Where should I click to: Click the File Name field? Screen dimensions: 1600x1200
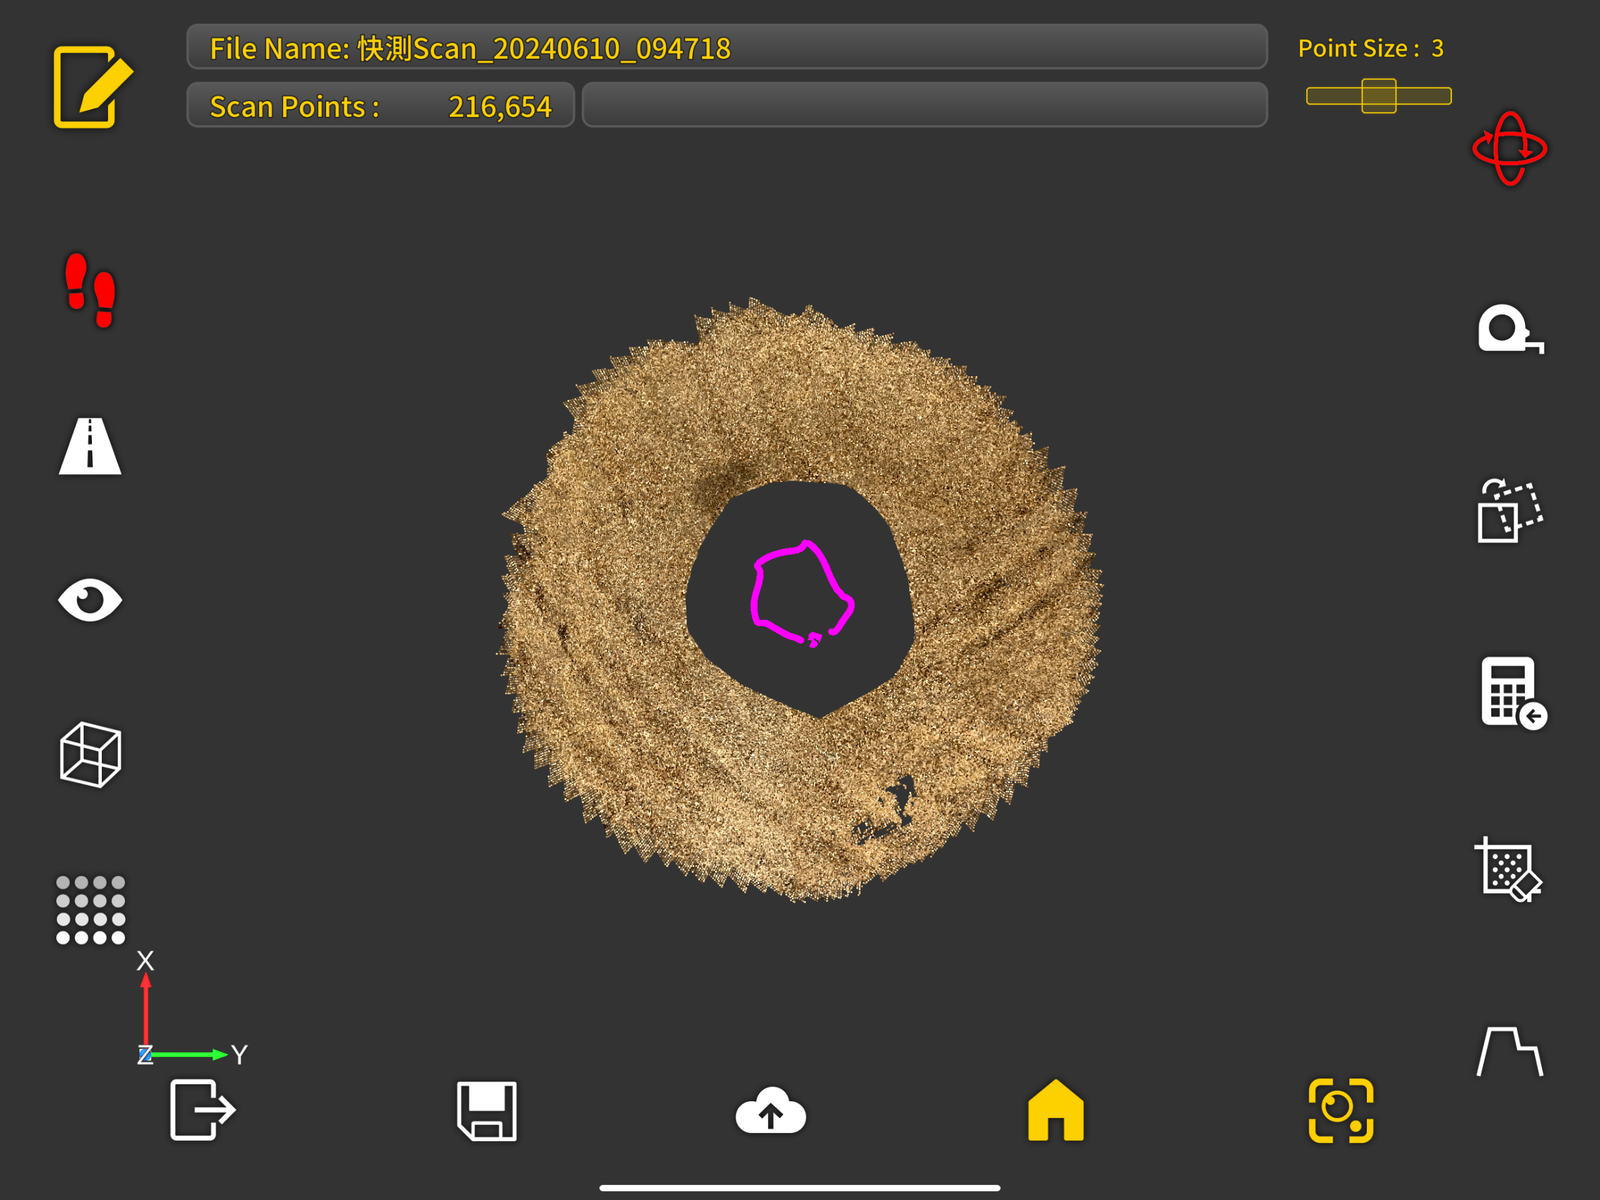(x=727, y=47)
